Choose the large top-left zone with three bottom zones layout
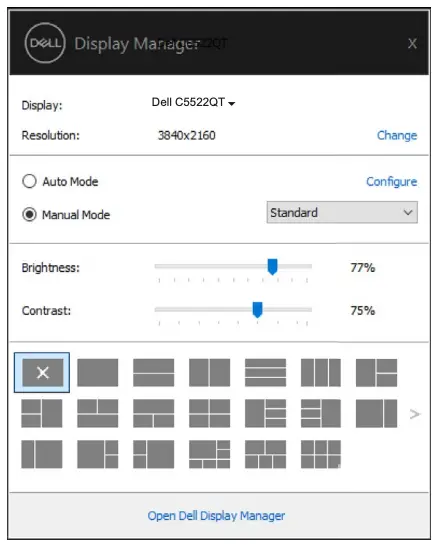Screen dimensions: 438x545 209,454
